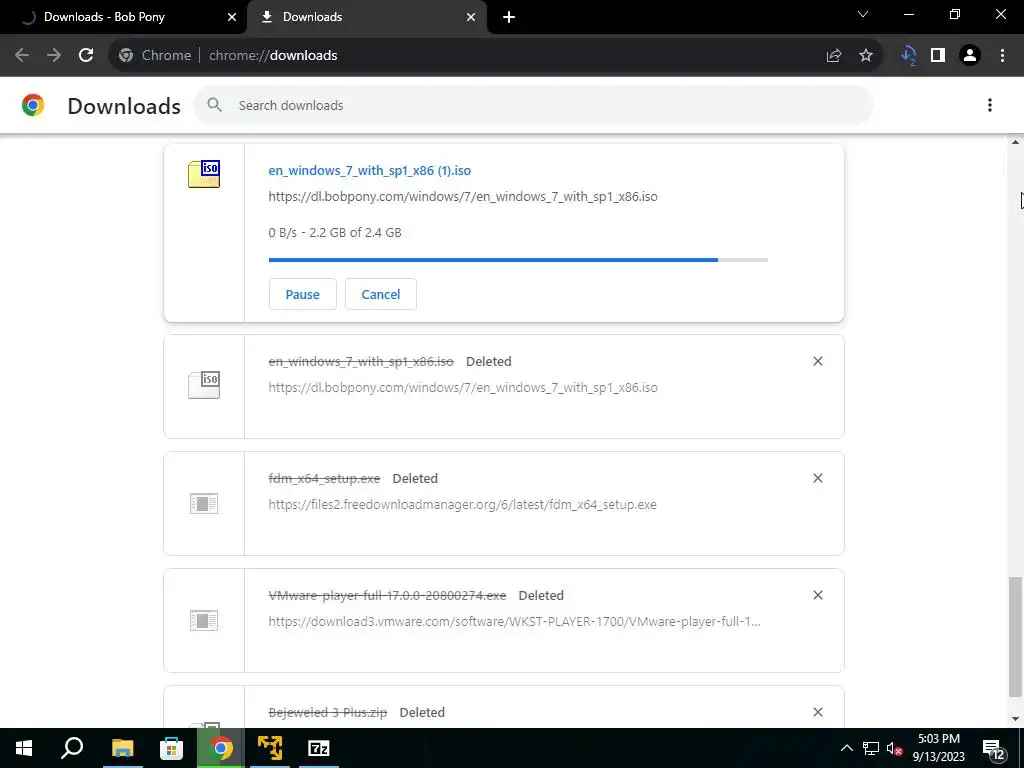Open the Windows Start menu
Viewport: 1024px width, 768px height.
24,748
